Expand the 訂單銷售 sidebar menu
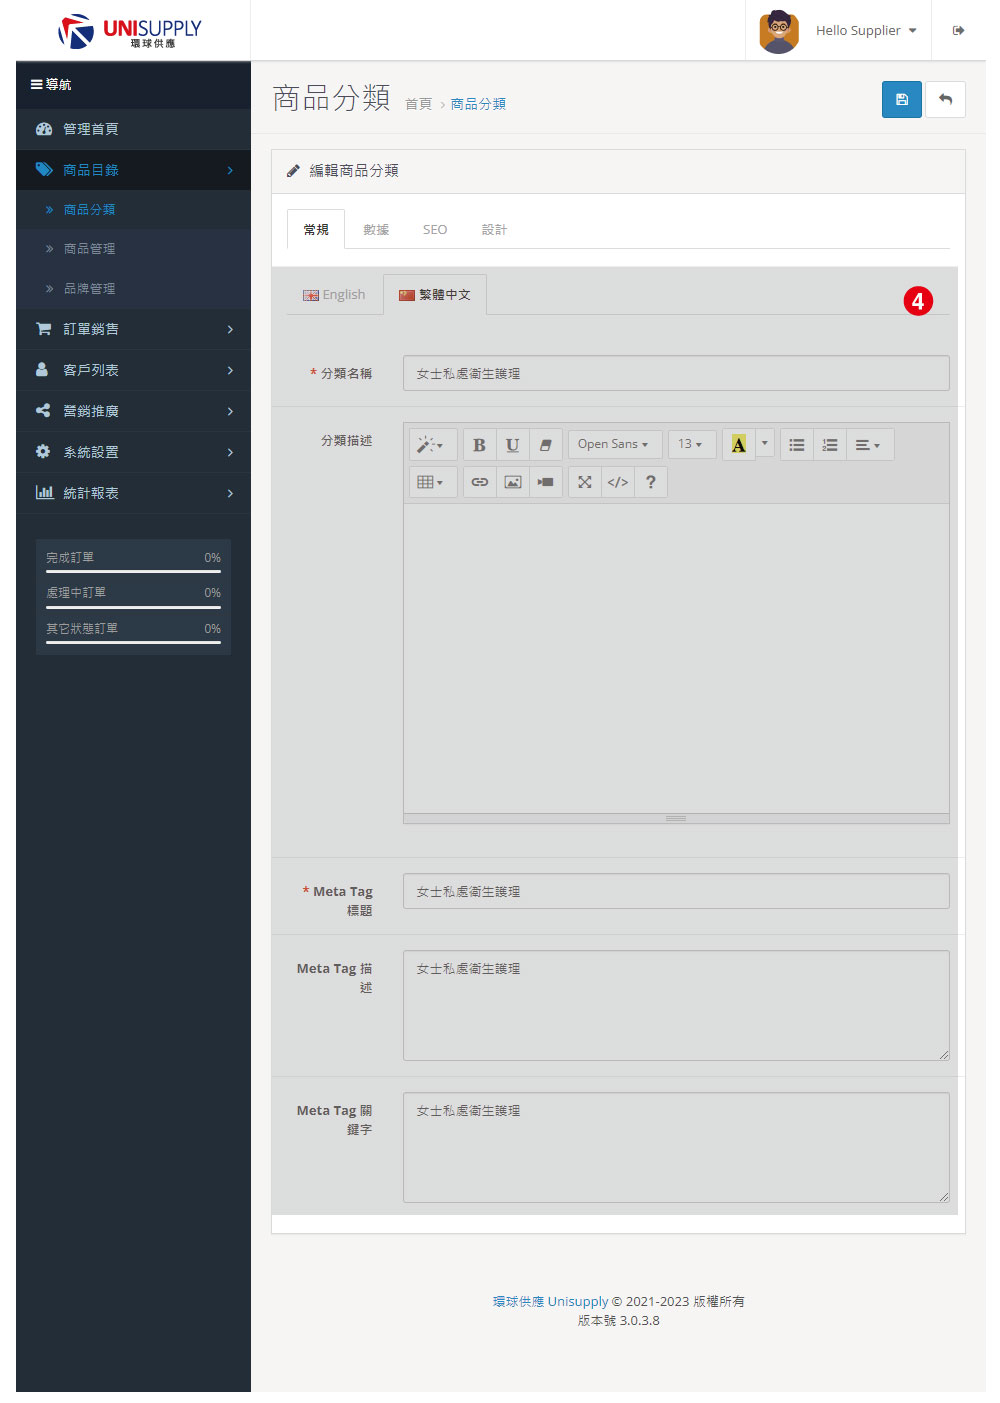1000x1403 pixels. tap(133, 329)
